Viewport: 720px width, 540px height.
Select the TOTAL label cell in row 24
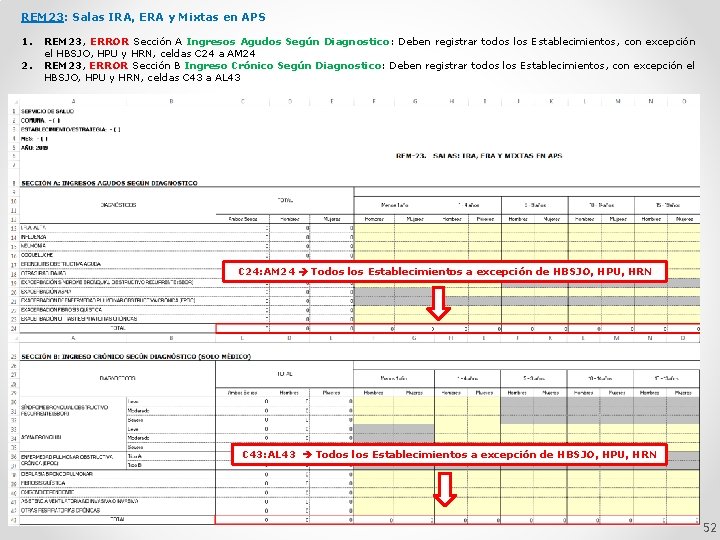[x=118, y=328]
